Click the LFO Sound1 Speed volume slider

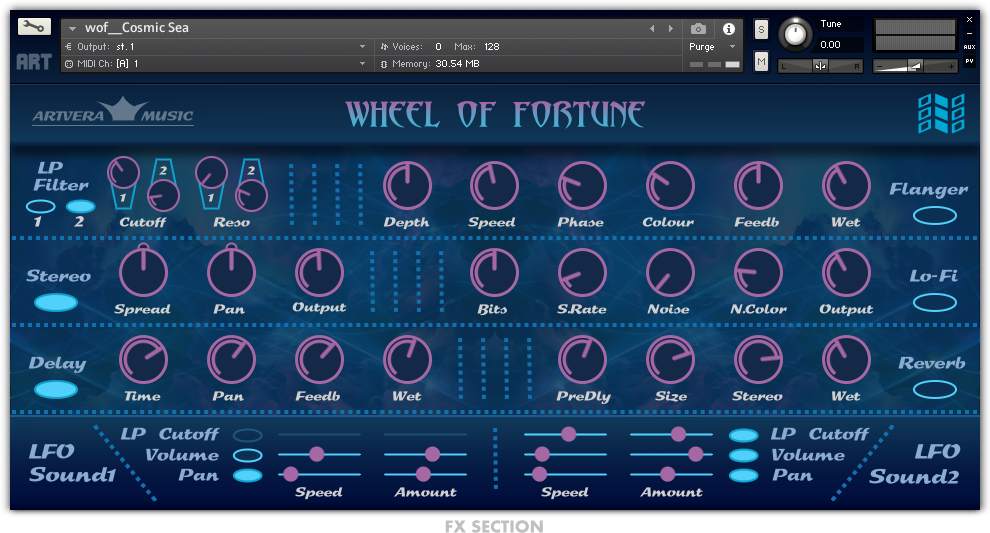click(317, 454)
